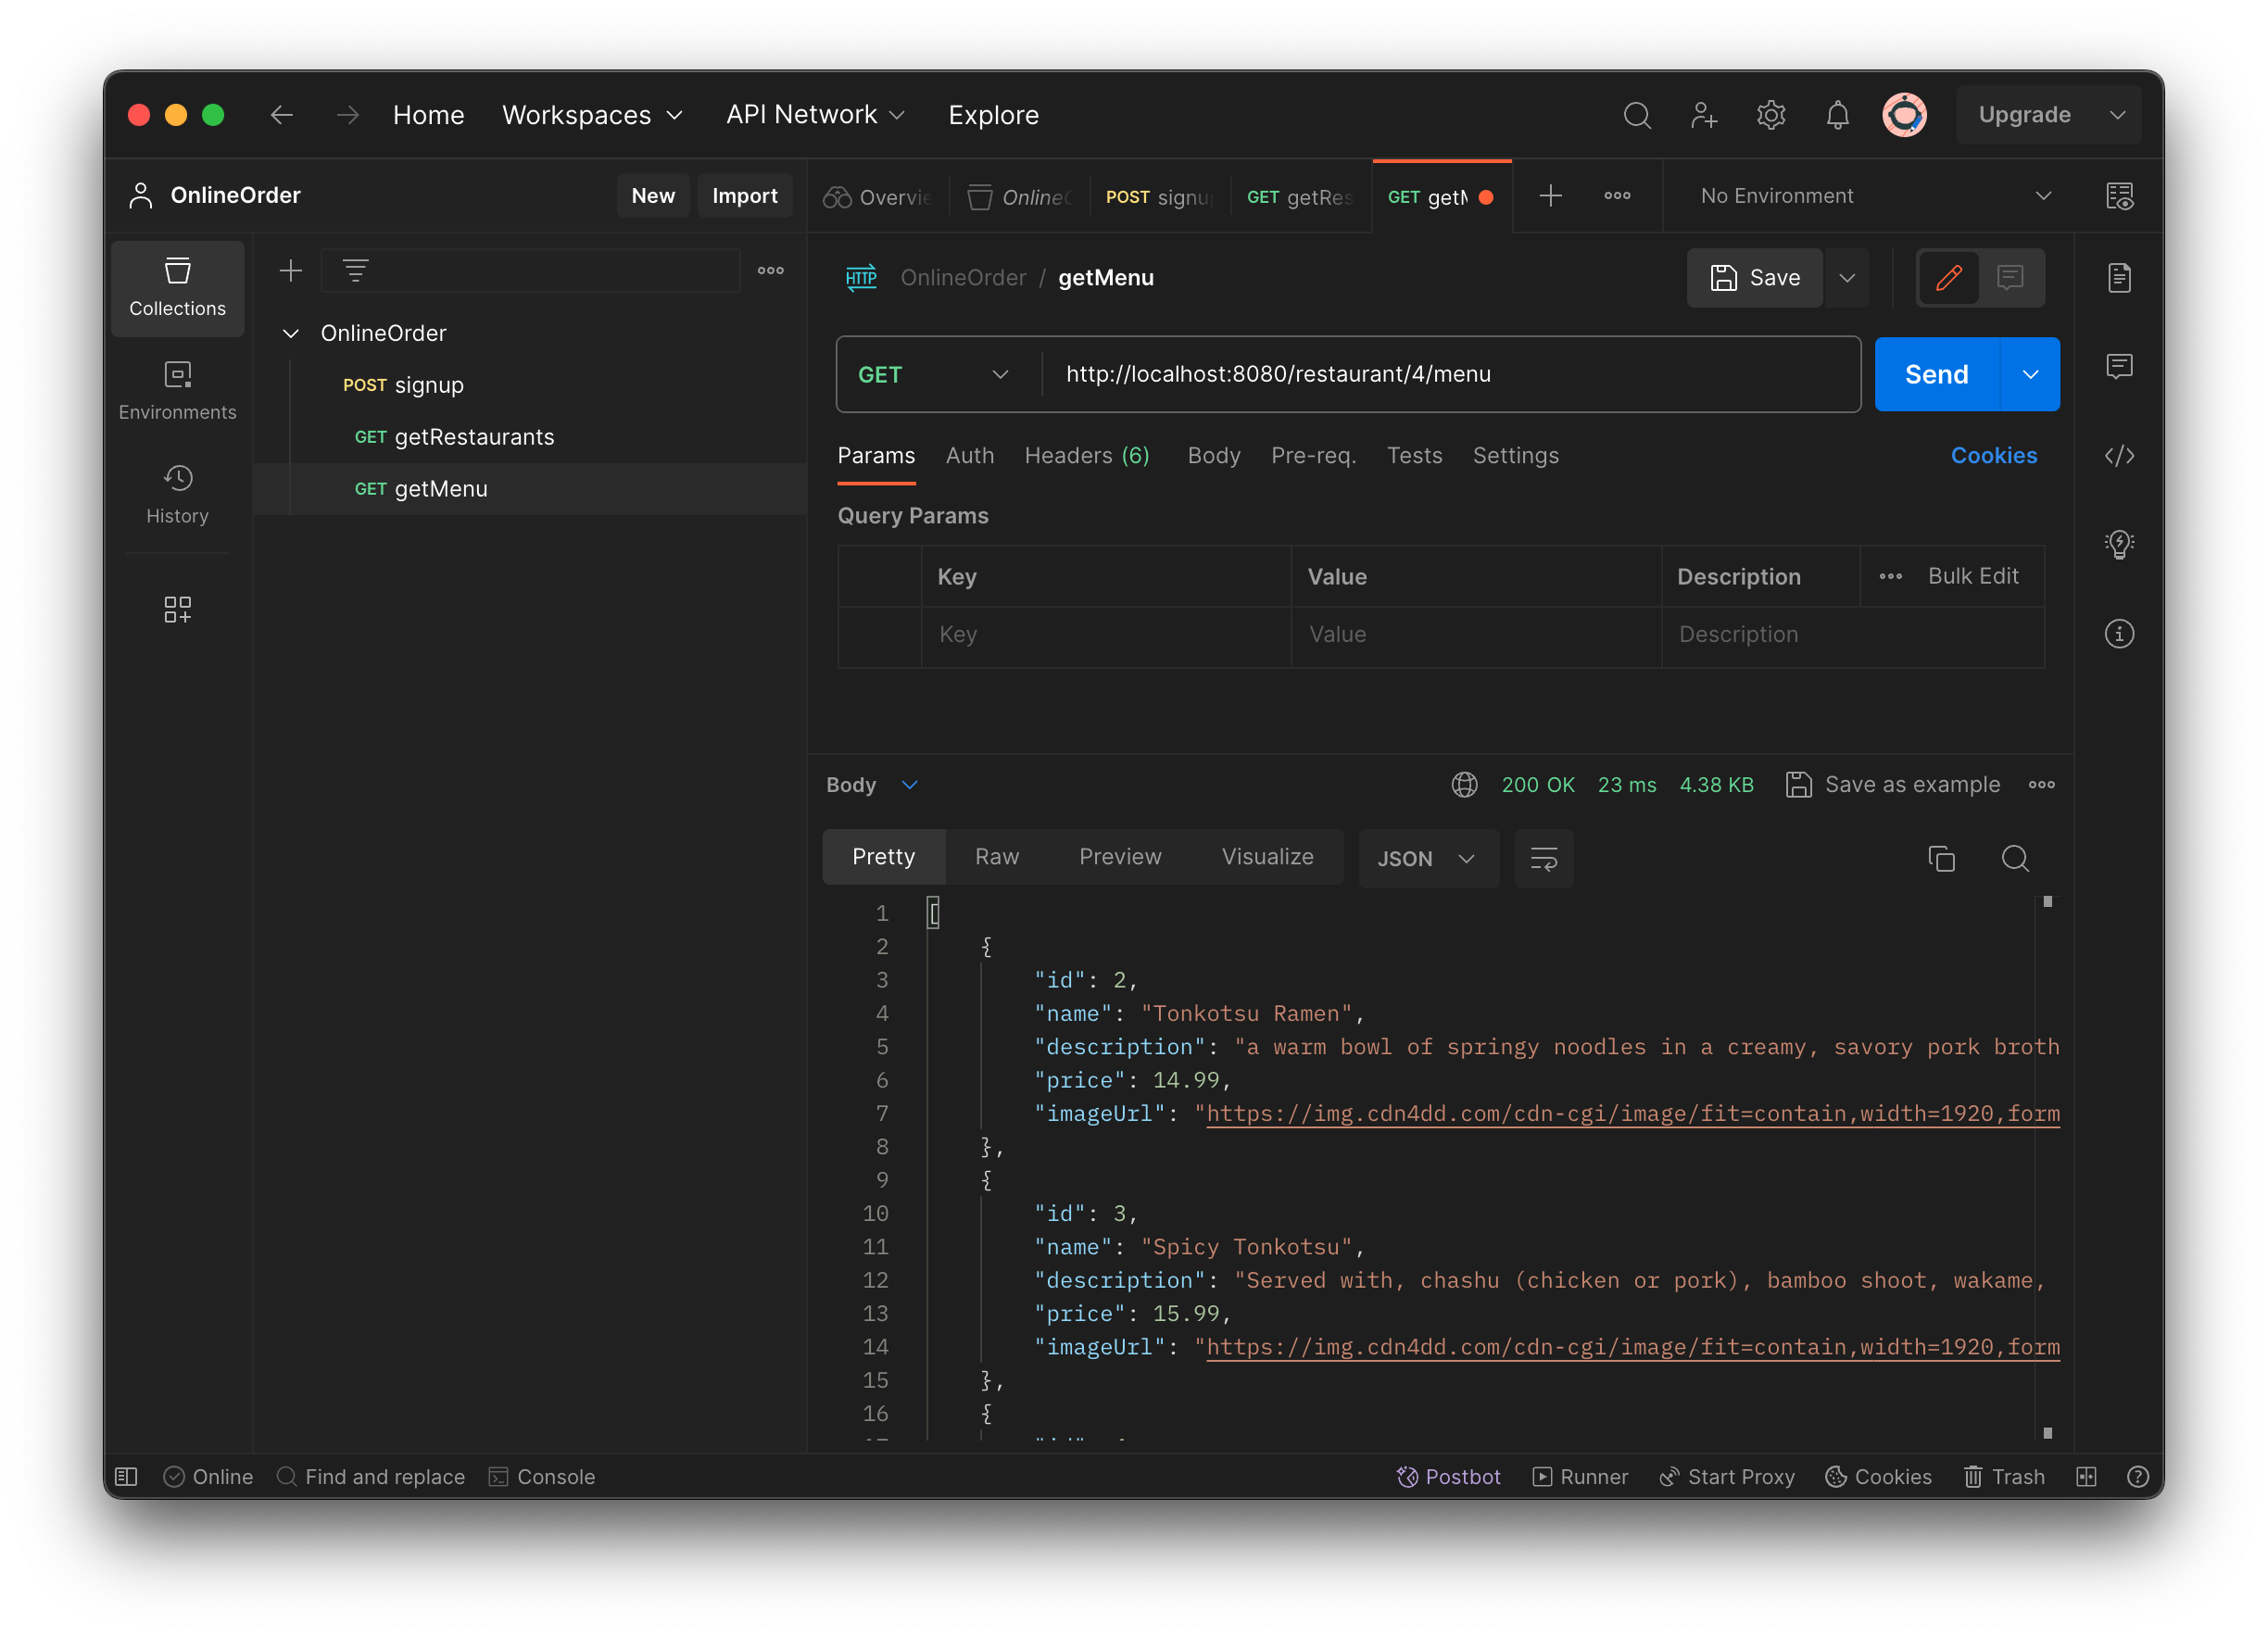2268x1636 pixels.
Task: Open History in the left sidebar
Action: [177, 493]
